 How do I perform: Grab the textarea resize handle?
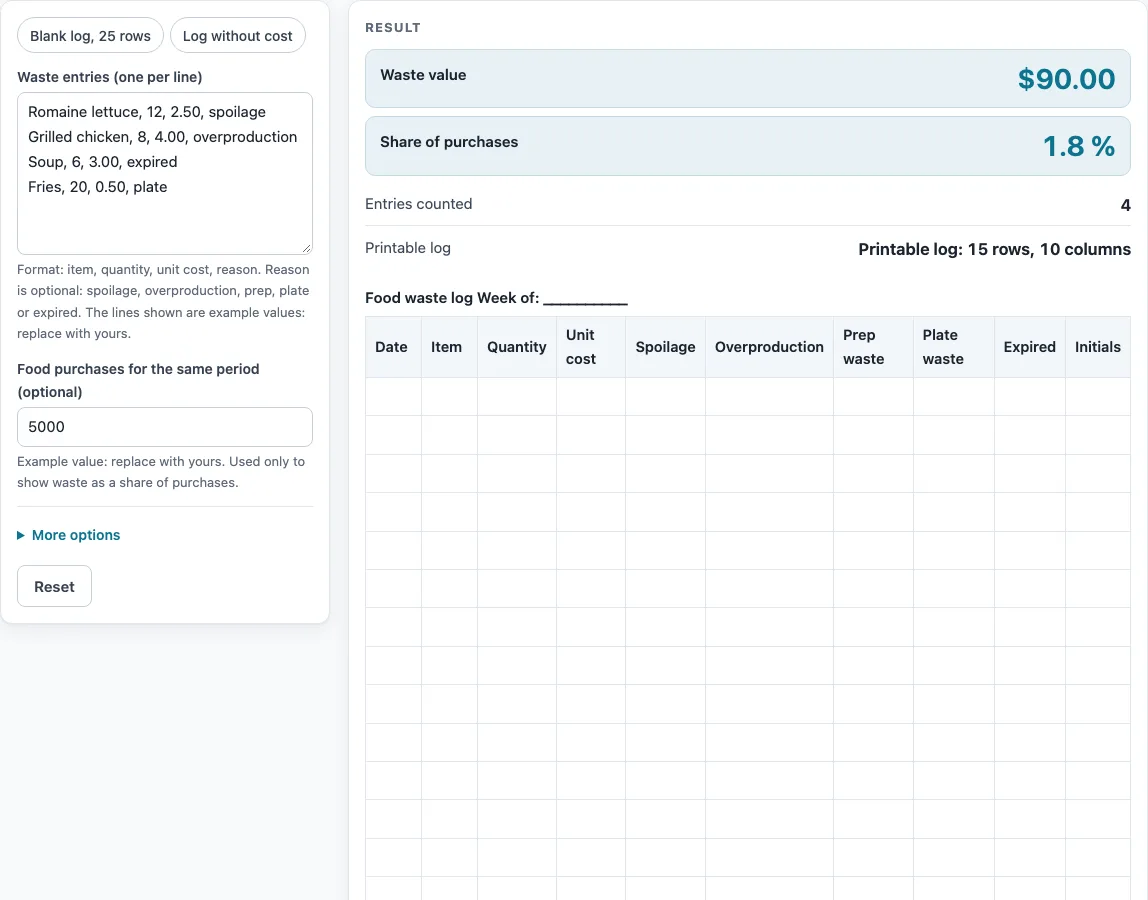click(307, 249)
